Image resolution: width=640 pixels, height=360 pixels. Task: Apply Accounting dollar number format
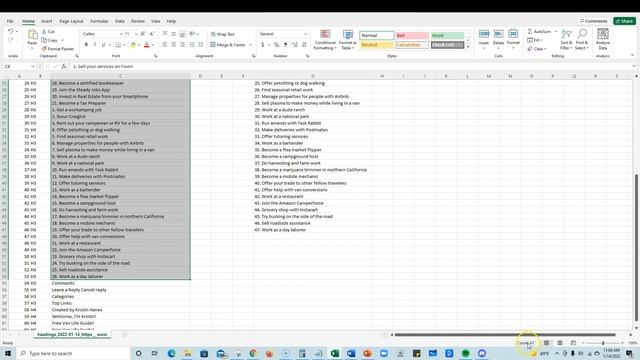[263, 45]
